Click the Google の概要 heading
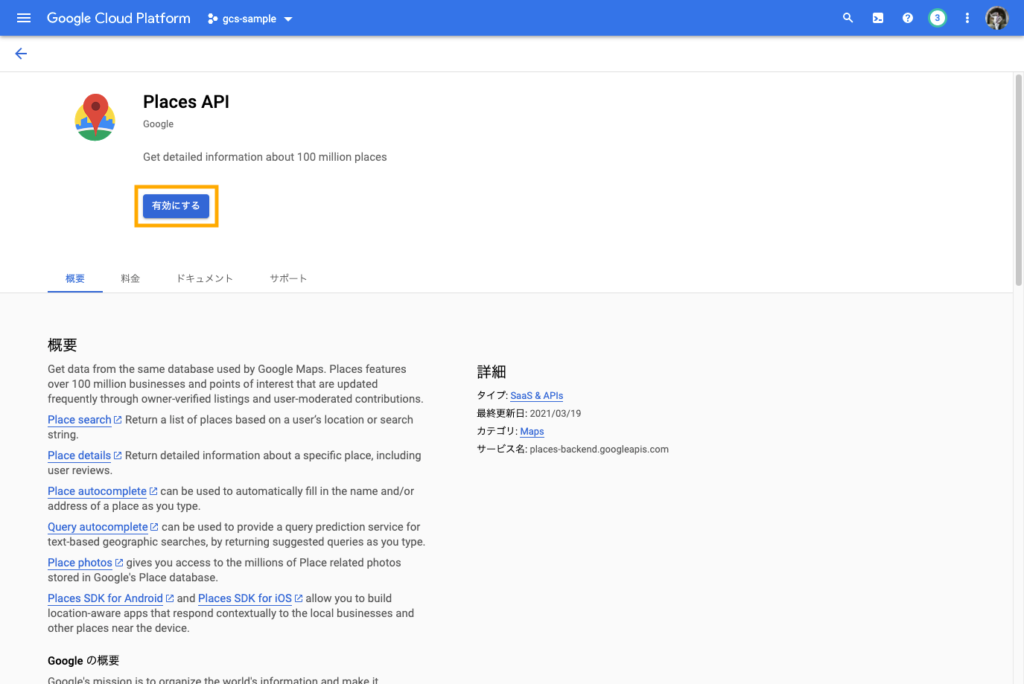 [84, 660]
